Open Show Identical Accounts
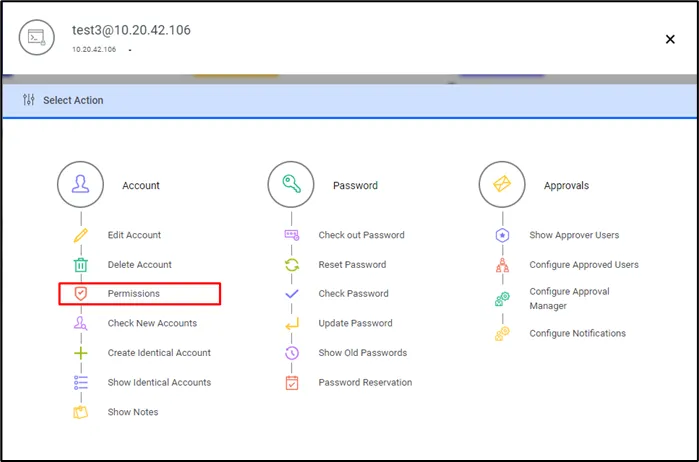699x462 pixels. coord(159,382)
